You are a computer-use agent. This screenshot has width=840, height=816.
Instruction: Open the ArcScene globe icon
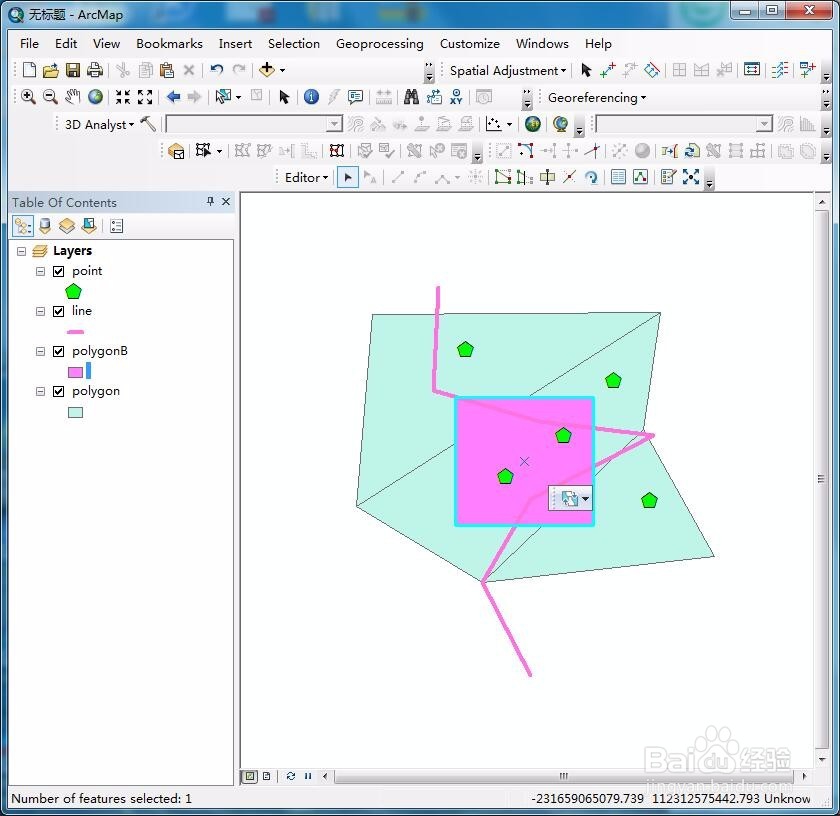click(x=532, y=124)
